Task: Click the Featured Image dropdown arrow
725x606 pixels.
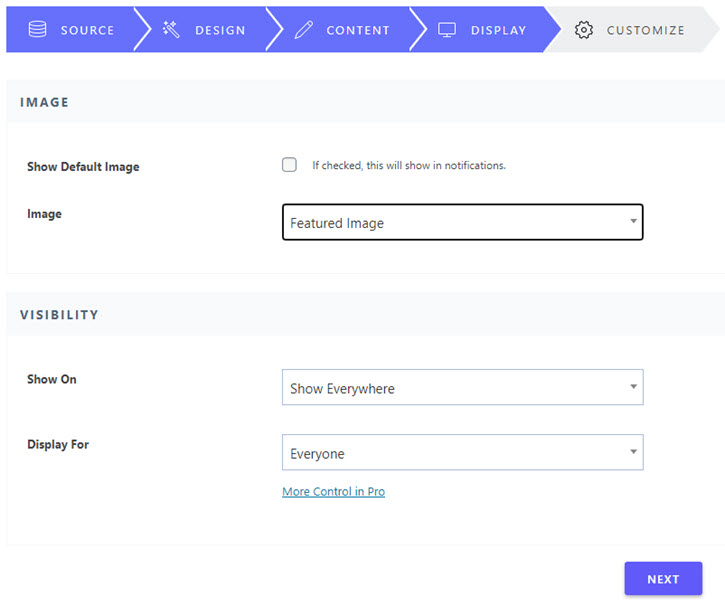Action: point(633,221)
